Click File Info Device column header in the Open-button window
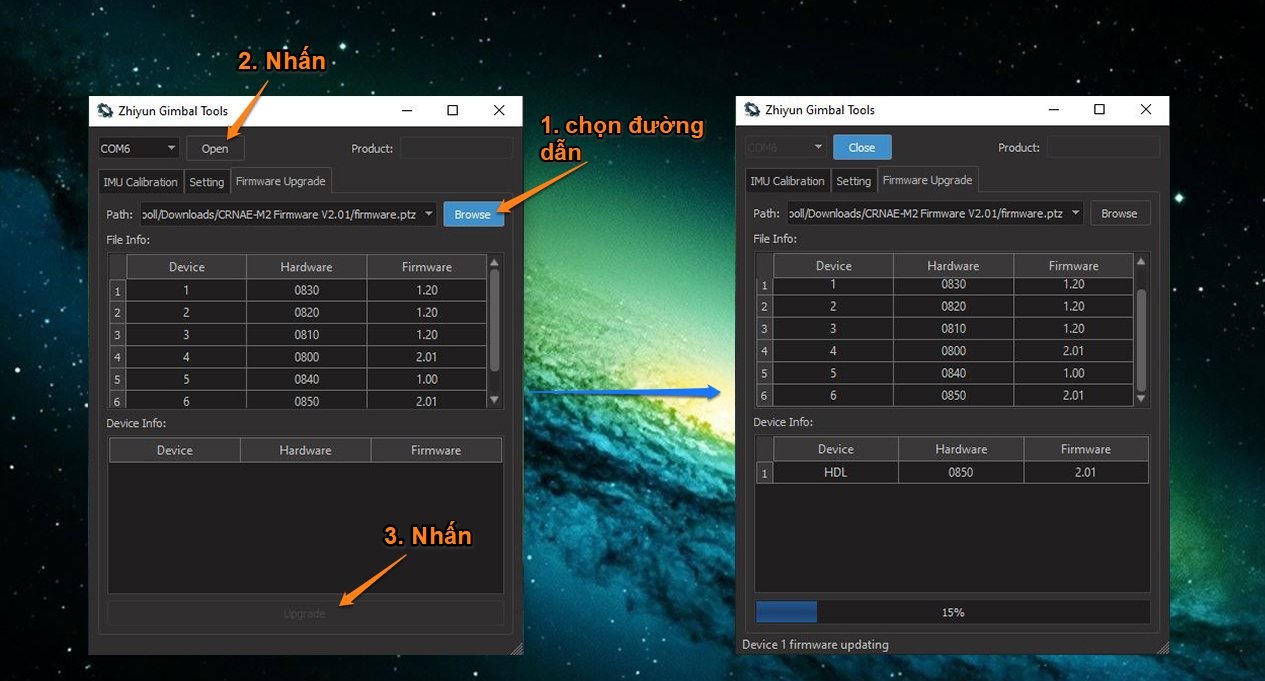 pyautogui.click(x=186, y=267)
